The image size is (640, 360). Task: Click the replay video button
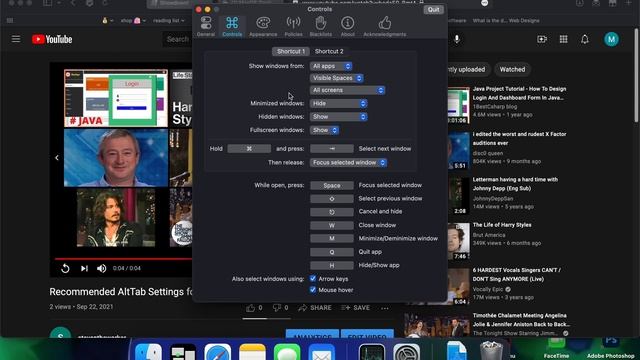[65, 268]
